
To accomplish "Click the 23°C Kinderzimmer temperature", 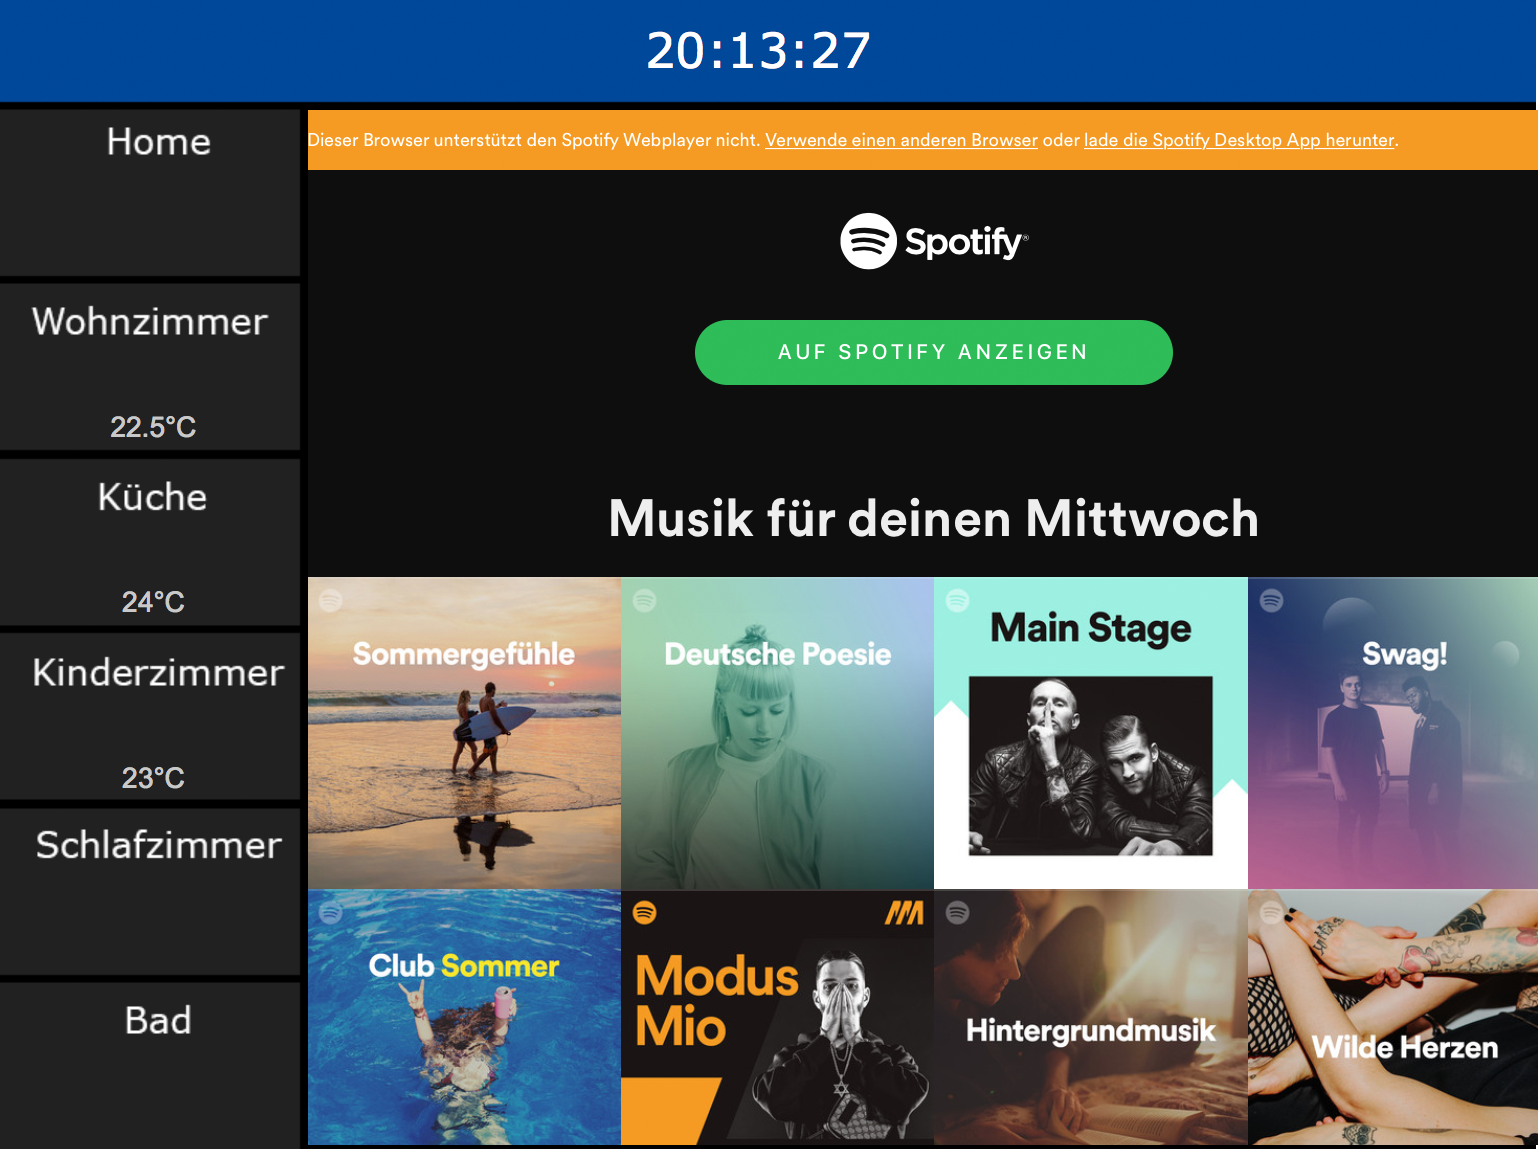I will pos(153,778).
